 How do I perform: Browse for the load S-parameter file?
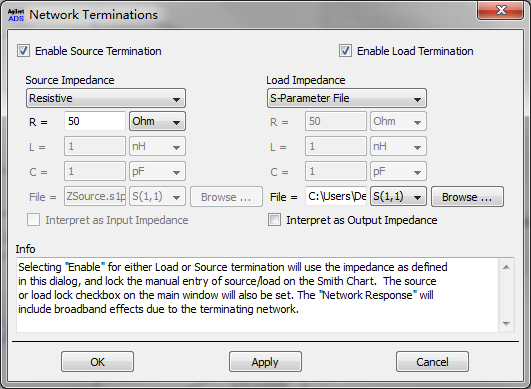pyautogui.click(x=467, y=197)
